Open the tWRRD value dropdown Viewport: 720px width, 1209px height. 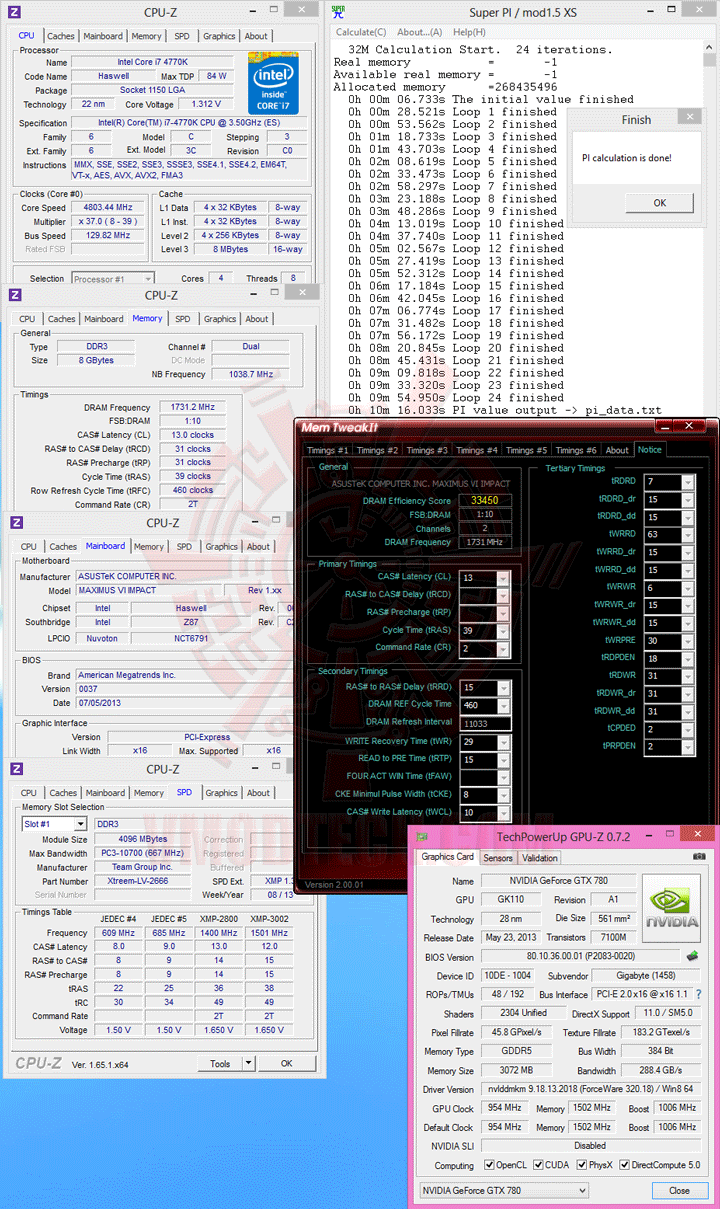[x=687, y=535]
